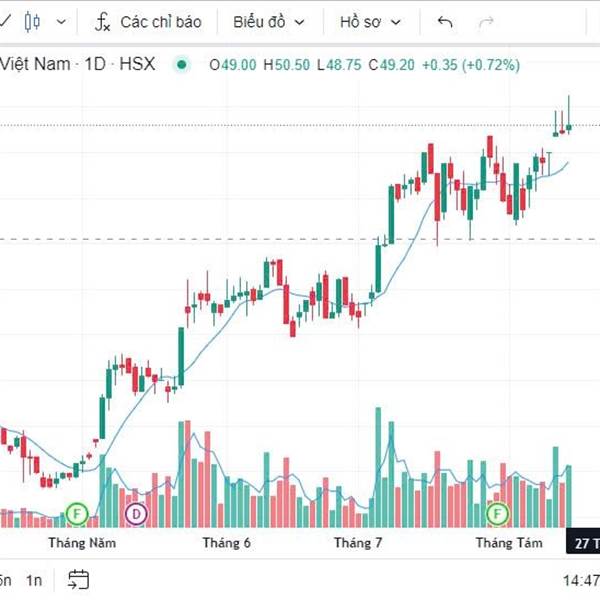Click the 14:47 clock time display
The height and width of the screenshot is (600, 600).
click(x=581, y=580)
